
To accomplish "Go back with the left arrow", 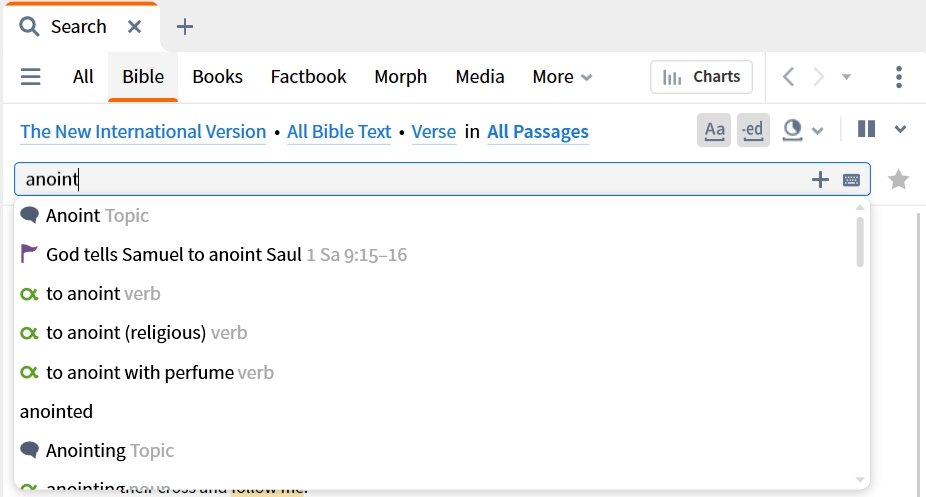I will coord(788,77).
